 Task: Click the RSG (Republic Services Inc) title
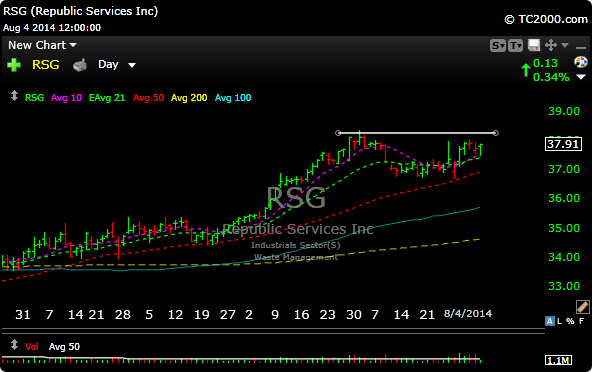80,11
